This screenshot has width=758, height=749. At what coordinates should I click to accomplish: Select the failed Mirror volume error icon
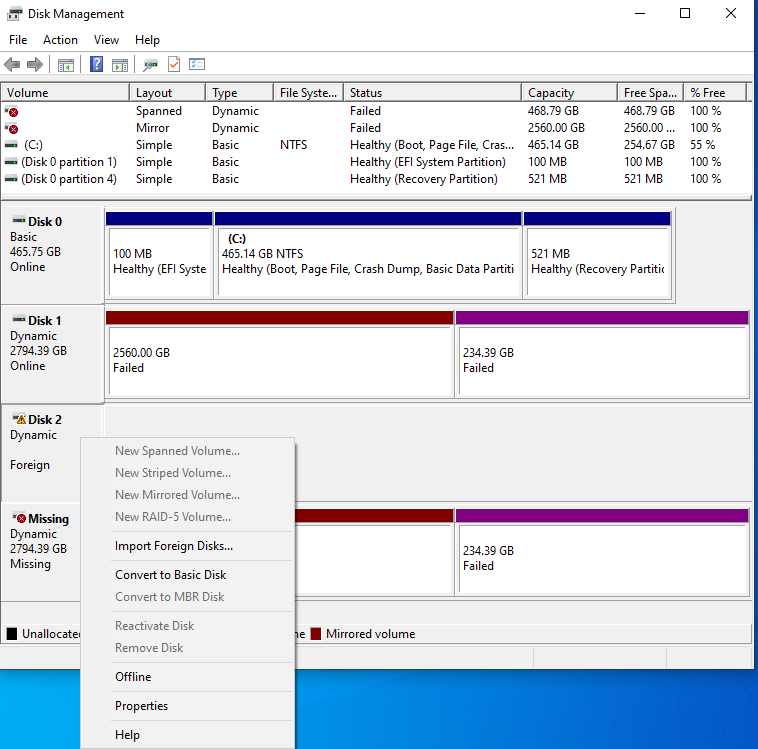point(12,128)
